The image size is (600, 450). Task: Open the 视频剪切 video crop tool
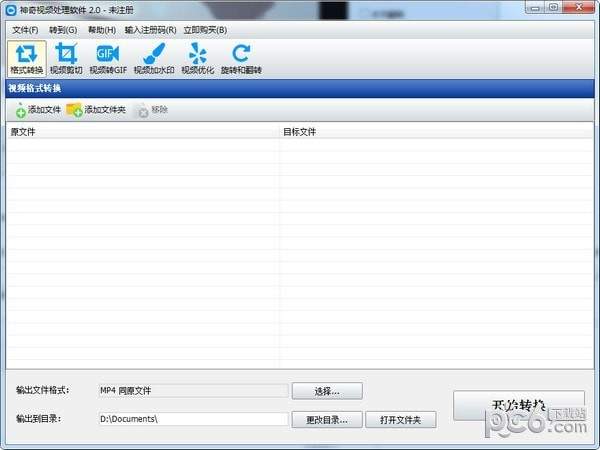[67, 59]
